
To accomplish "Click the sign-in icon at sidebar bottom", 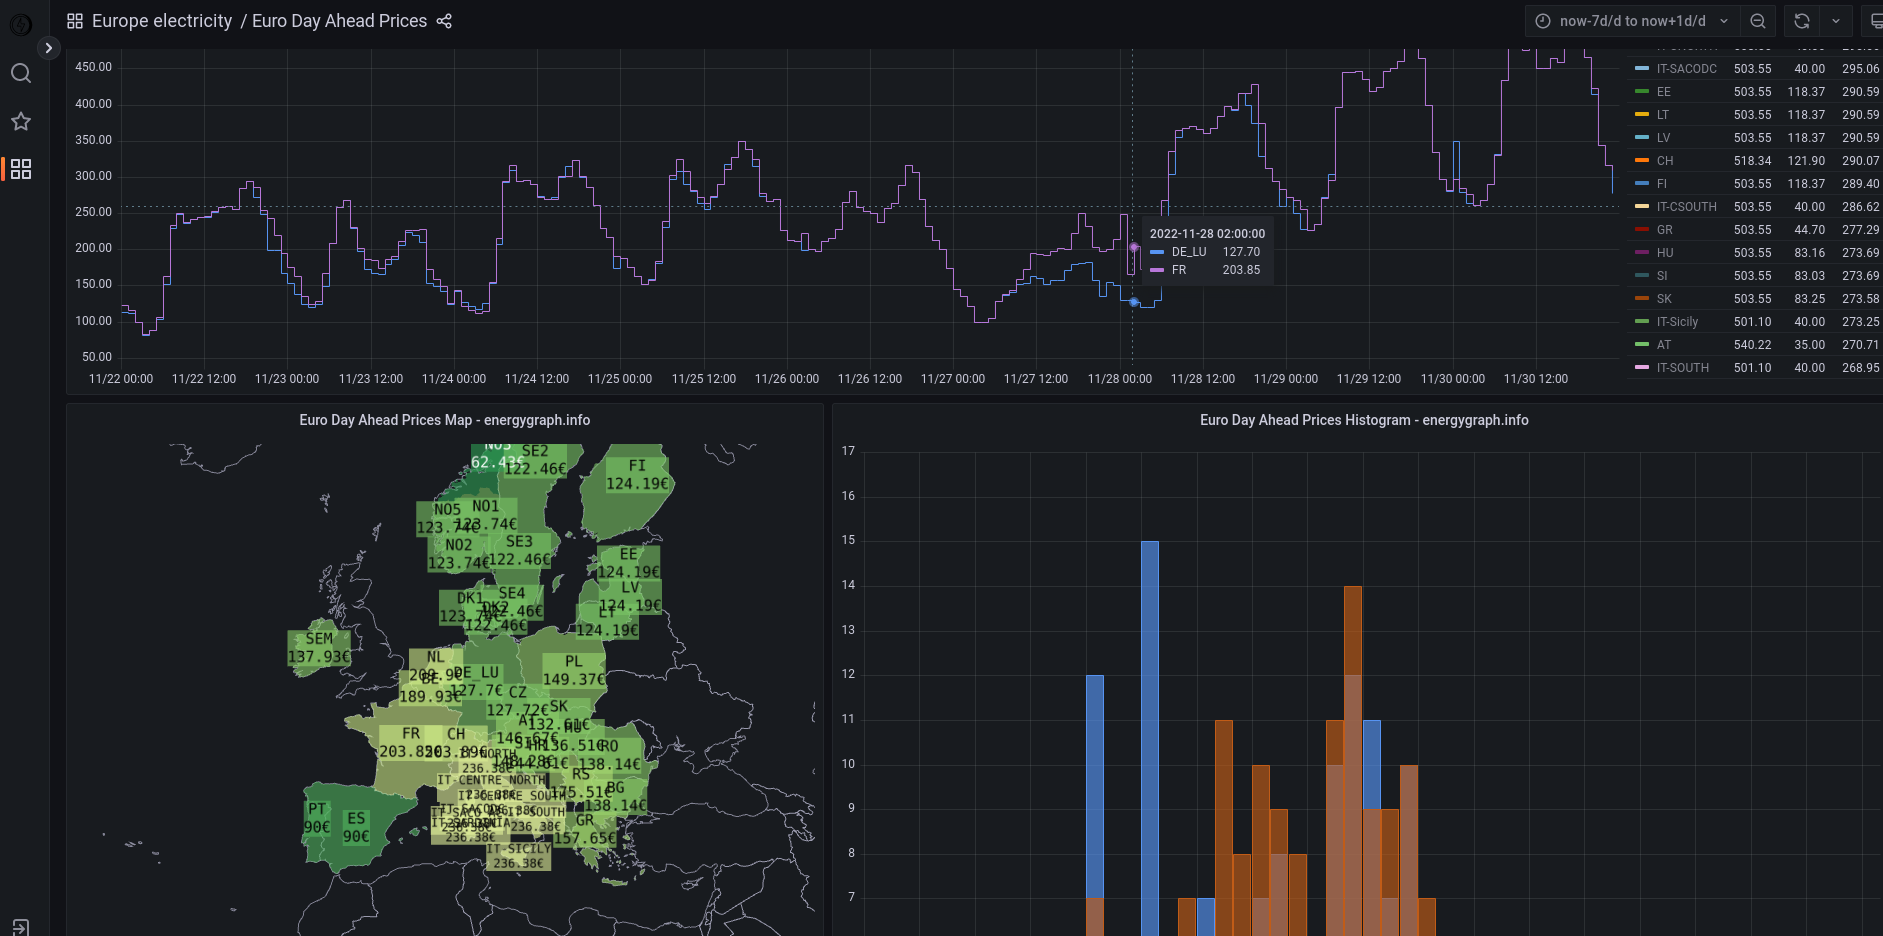I will tap(21, 926).
